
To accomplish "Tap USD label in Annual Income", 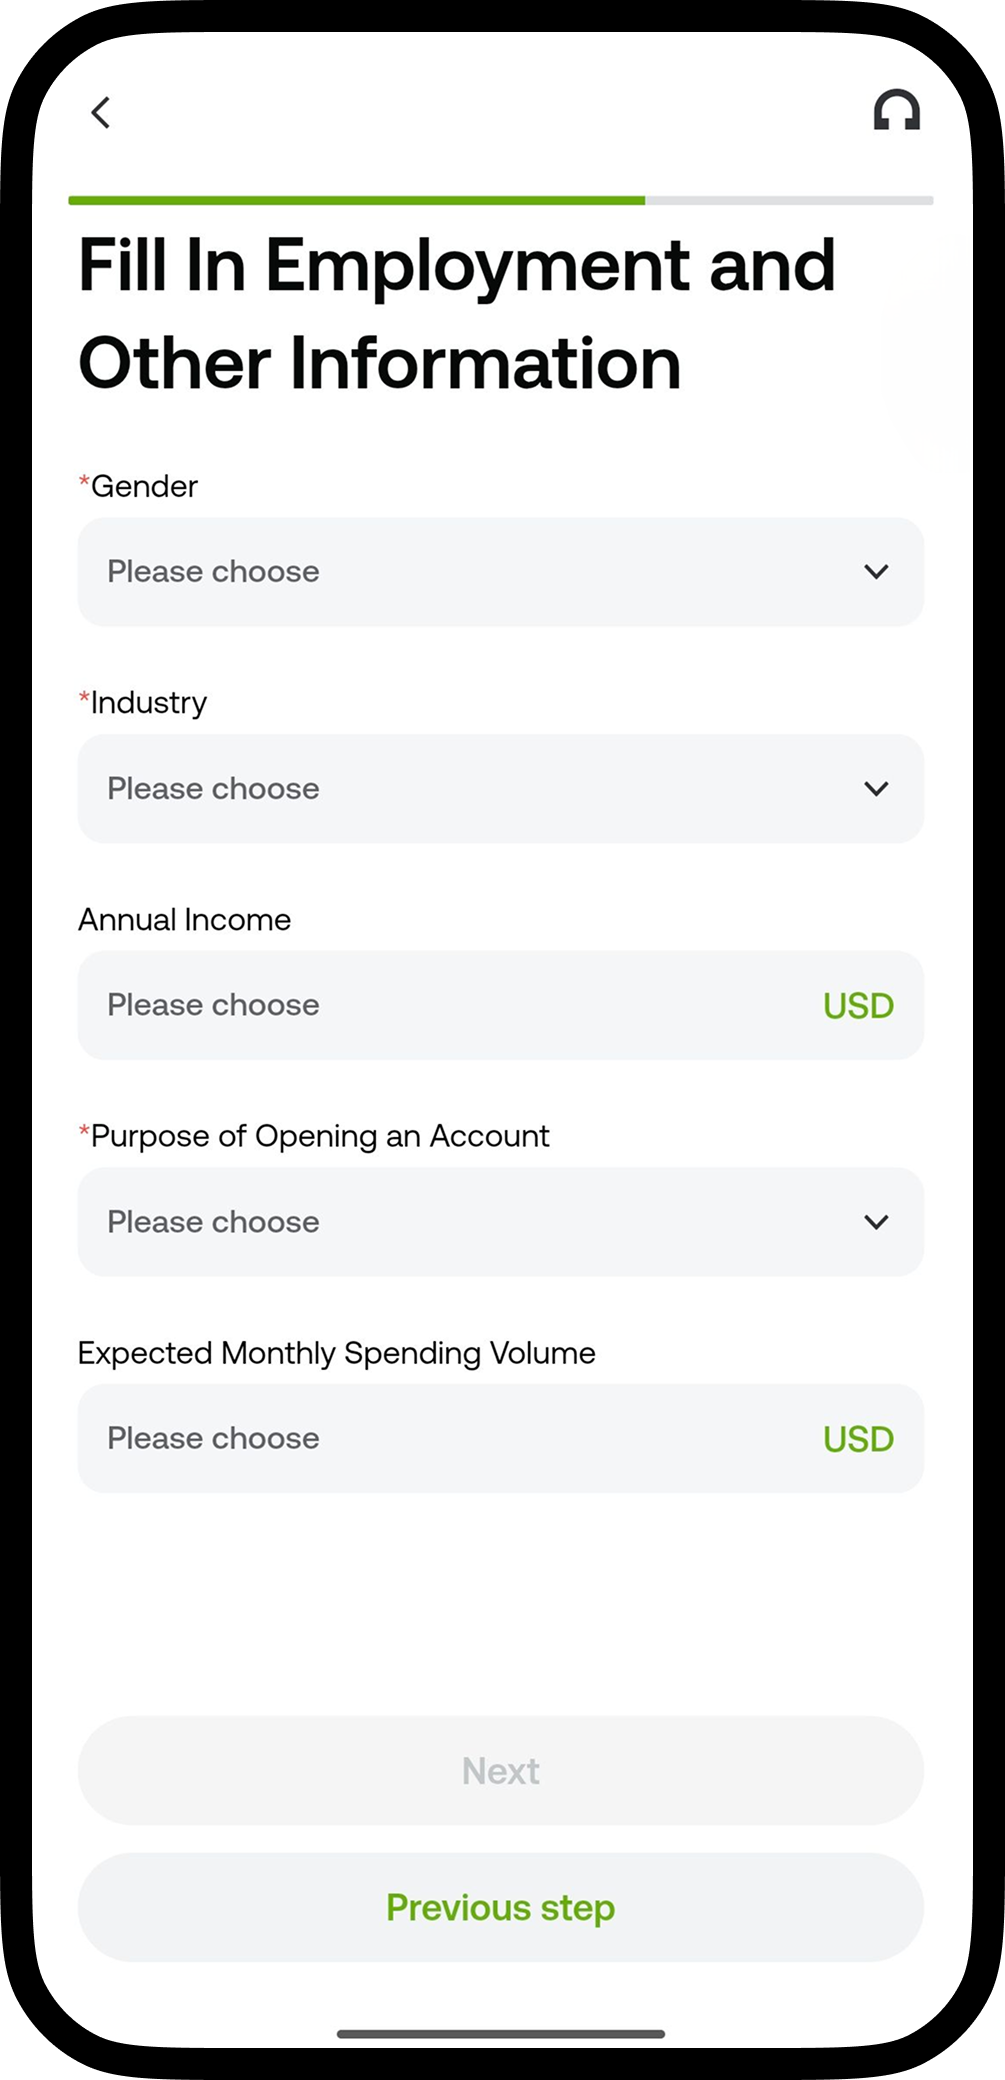I will click(x=858, y=1006).
